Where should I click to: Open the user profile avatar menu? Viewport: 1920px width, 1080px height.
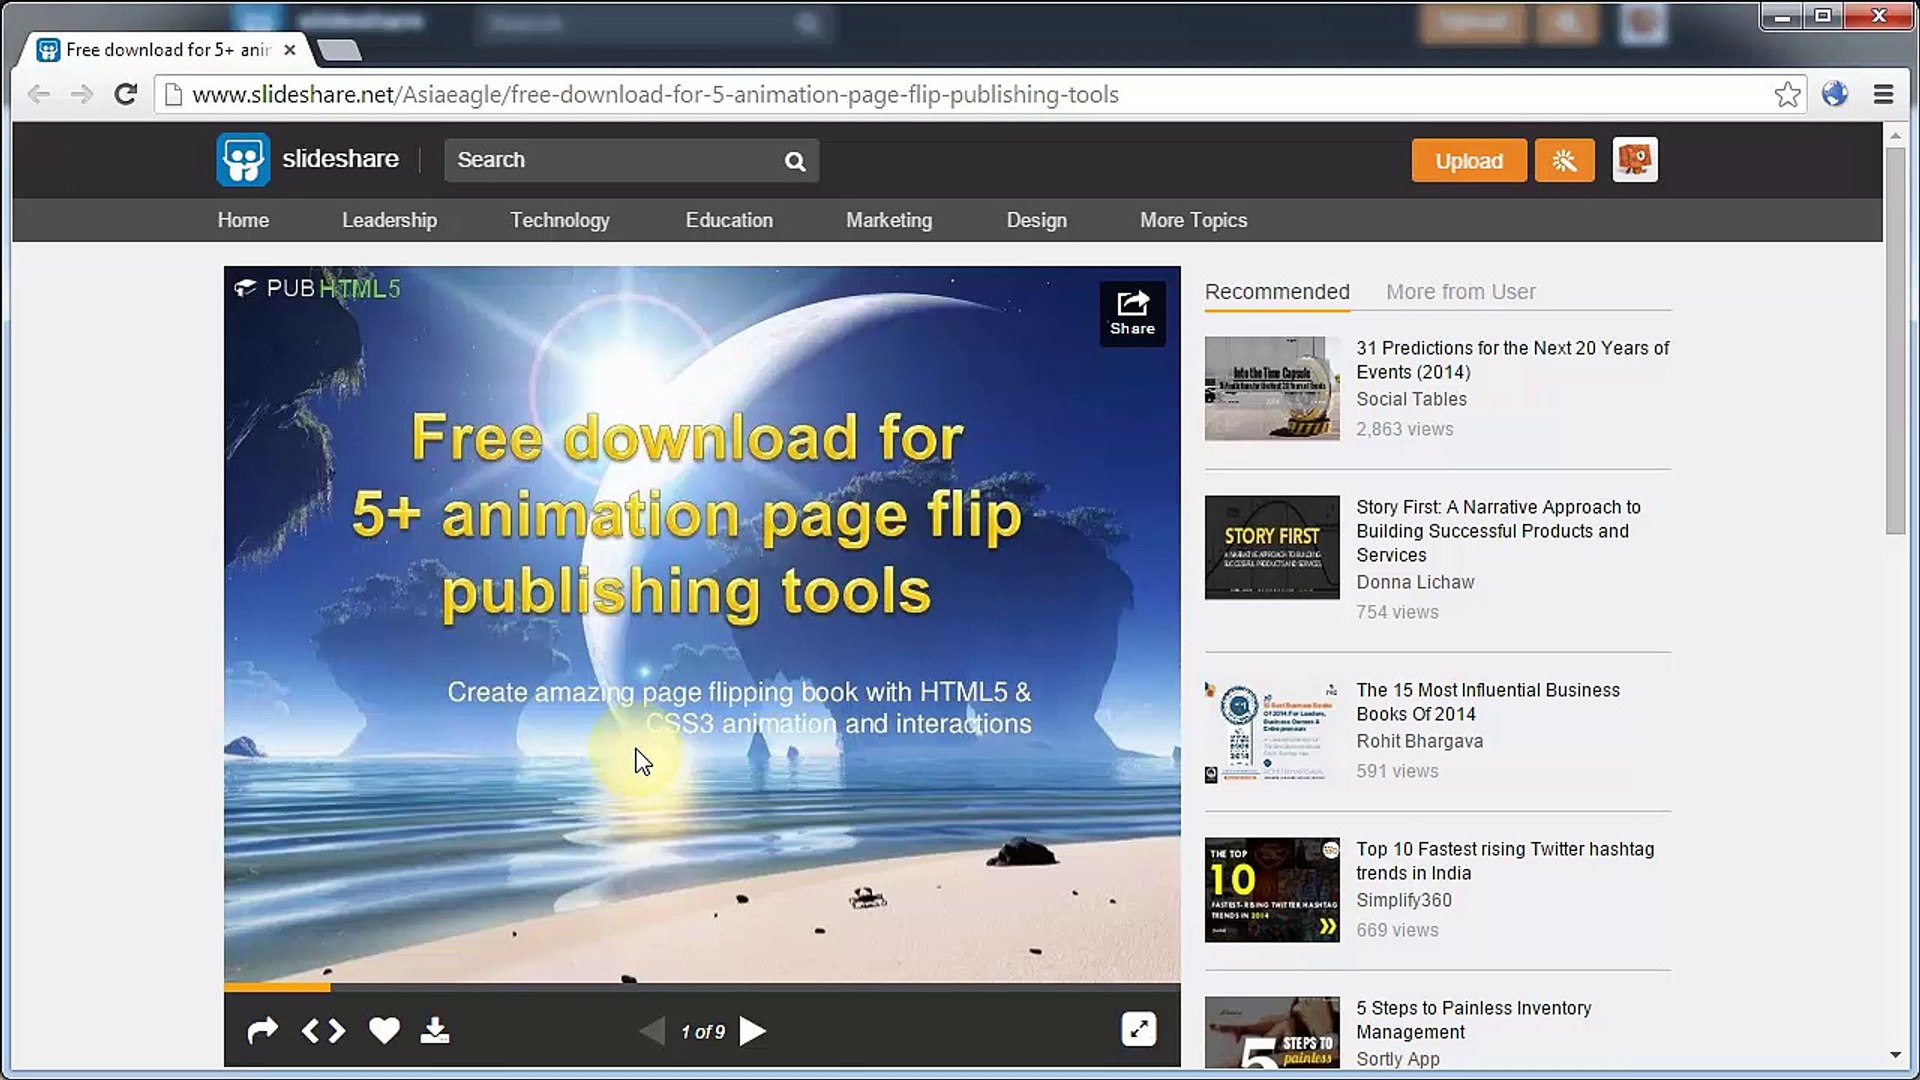(1634, 160)
